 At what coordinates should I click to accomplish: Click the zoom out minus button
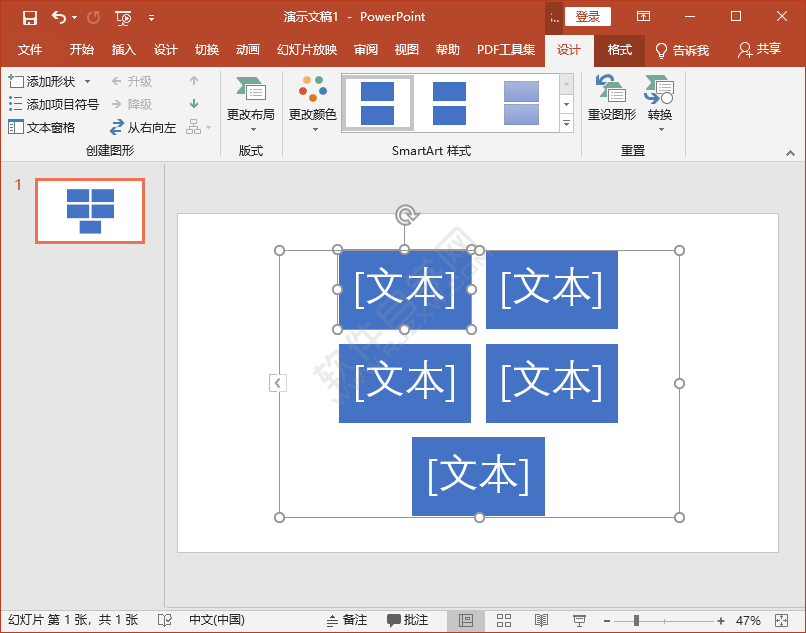(607, 621)
